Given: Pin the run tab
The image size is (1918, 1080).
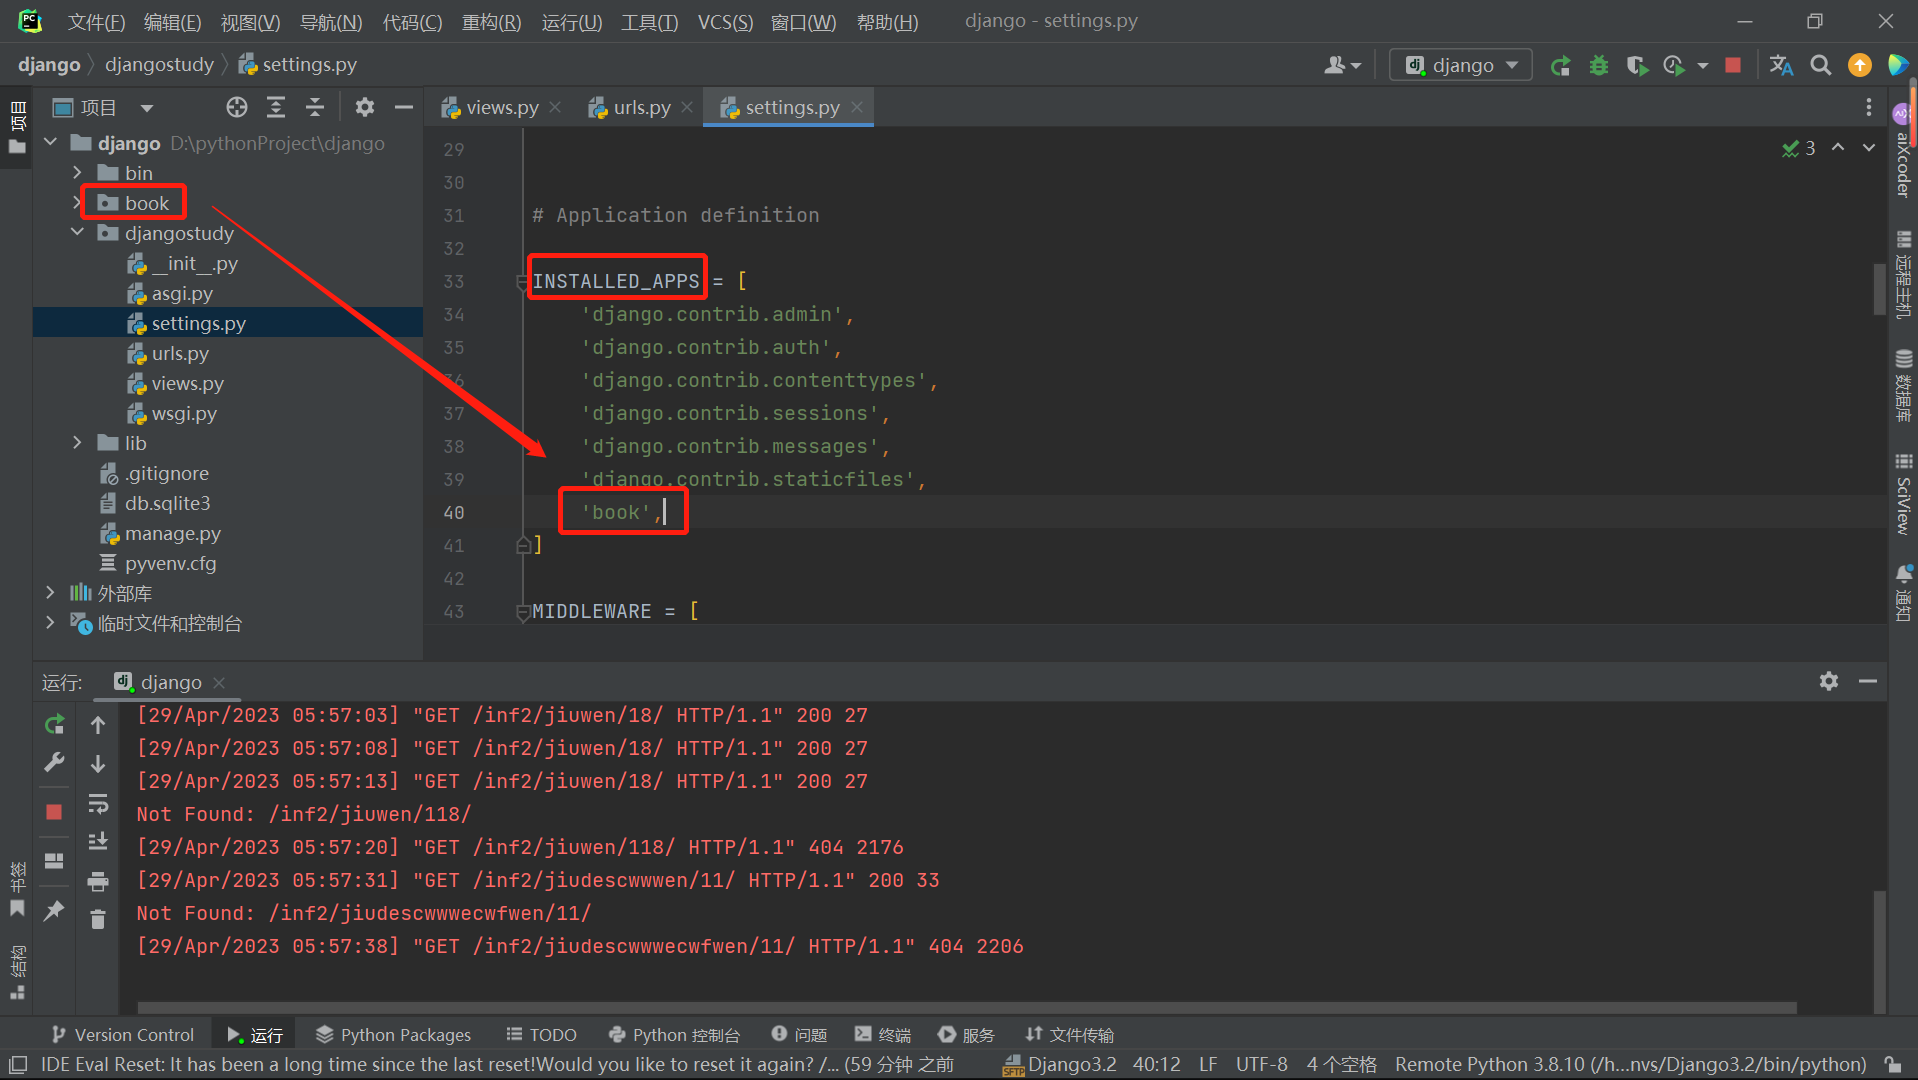Looking at the screenshot, I should click(54, 910).
